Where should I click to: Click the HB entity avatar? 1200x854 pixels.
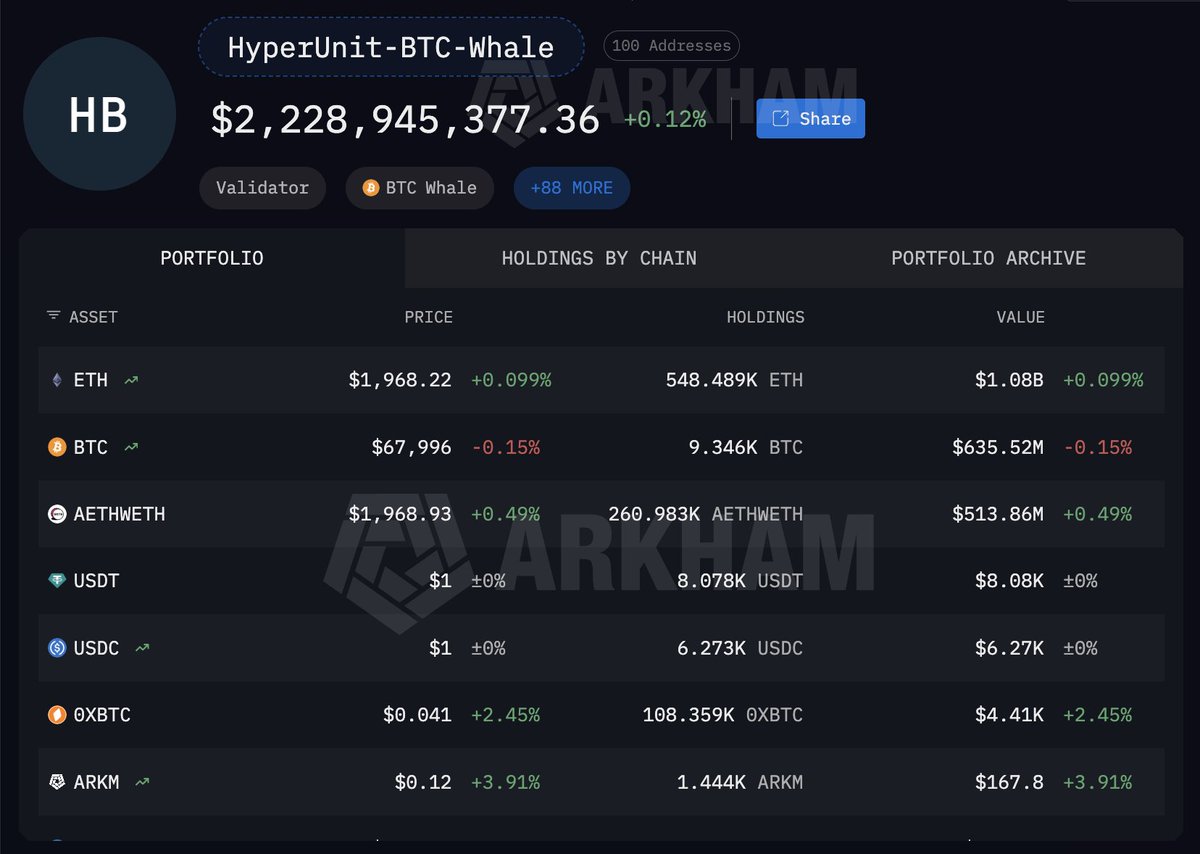99,114
